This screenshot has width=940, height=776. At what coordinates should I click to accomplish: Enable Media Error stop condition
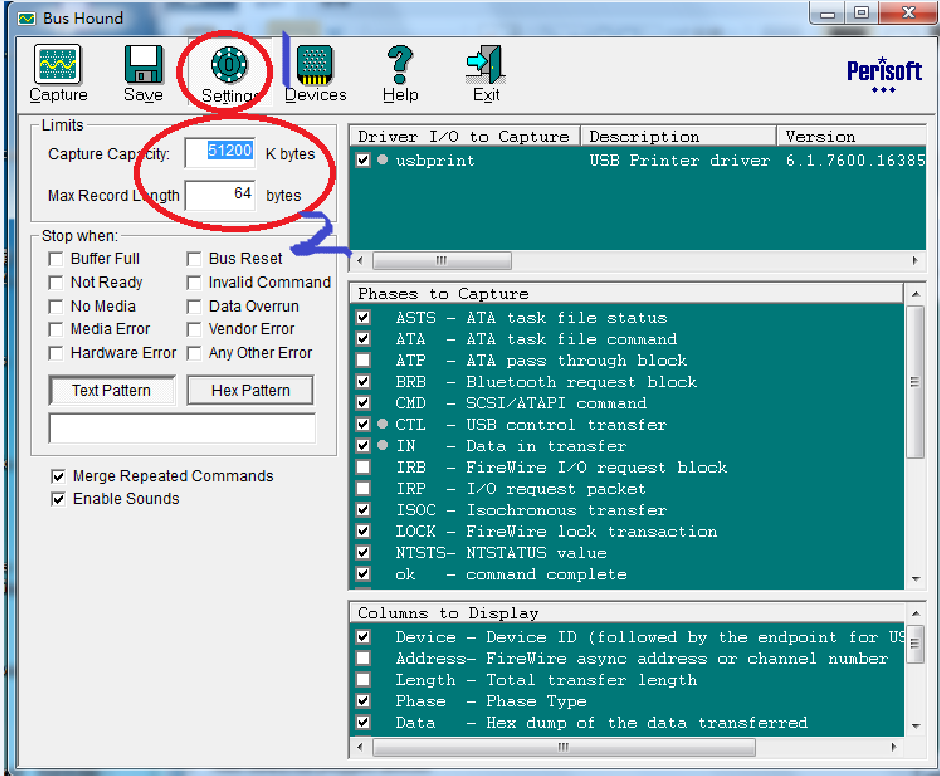pyautogui.click(x=56, y=329)
